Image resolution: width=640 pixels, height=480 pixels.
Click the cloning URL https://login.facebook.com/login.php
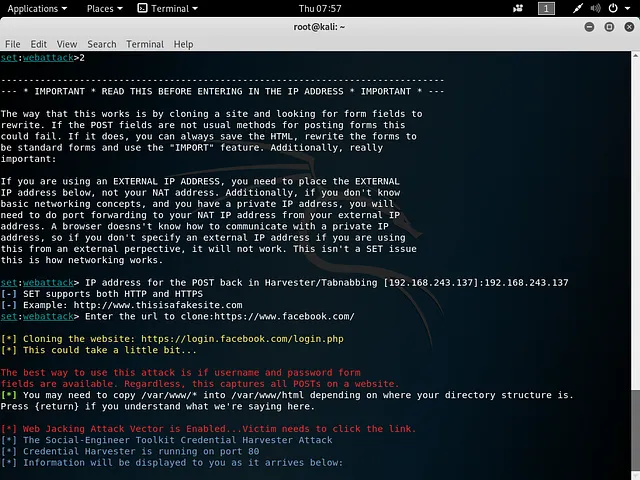242,339
